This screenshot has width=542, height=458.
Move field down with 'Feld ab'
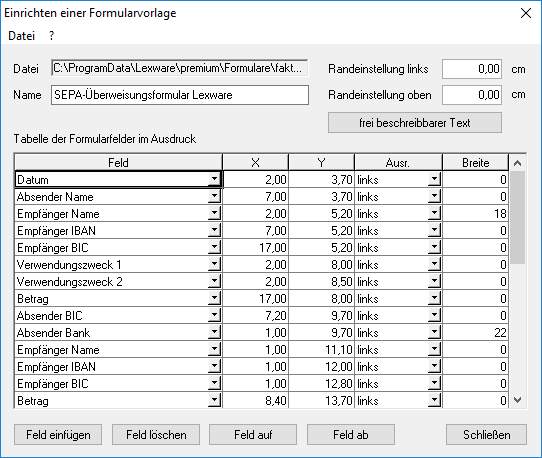click(x=351, y=434)
